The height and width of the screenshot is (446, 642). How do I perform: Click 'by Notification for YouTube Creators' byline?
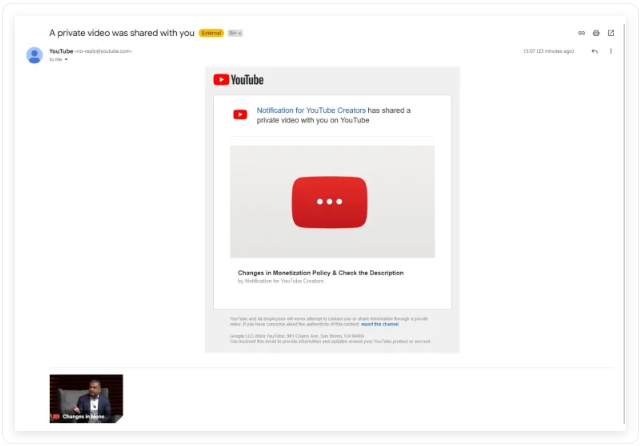click(281, 281)
